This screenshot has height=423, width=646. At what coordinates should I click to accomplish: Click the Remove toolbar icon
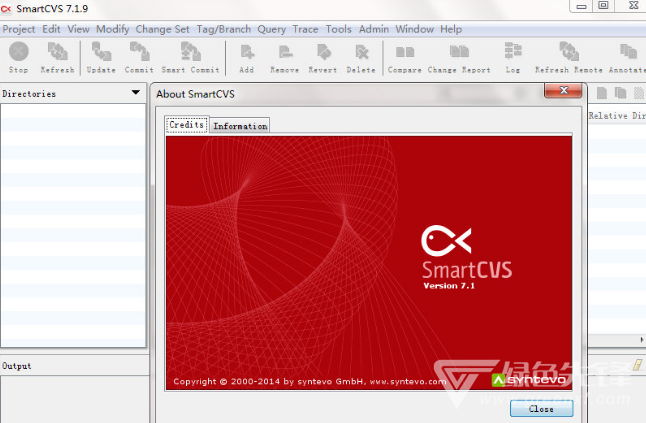tap(284, 56)
